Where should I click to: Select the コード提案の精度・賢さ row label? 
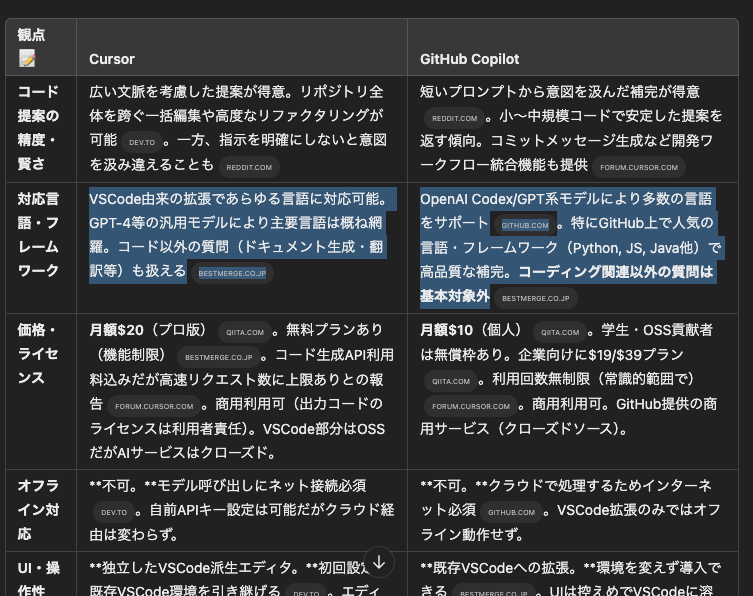coord(38,128)
